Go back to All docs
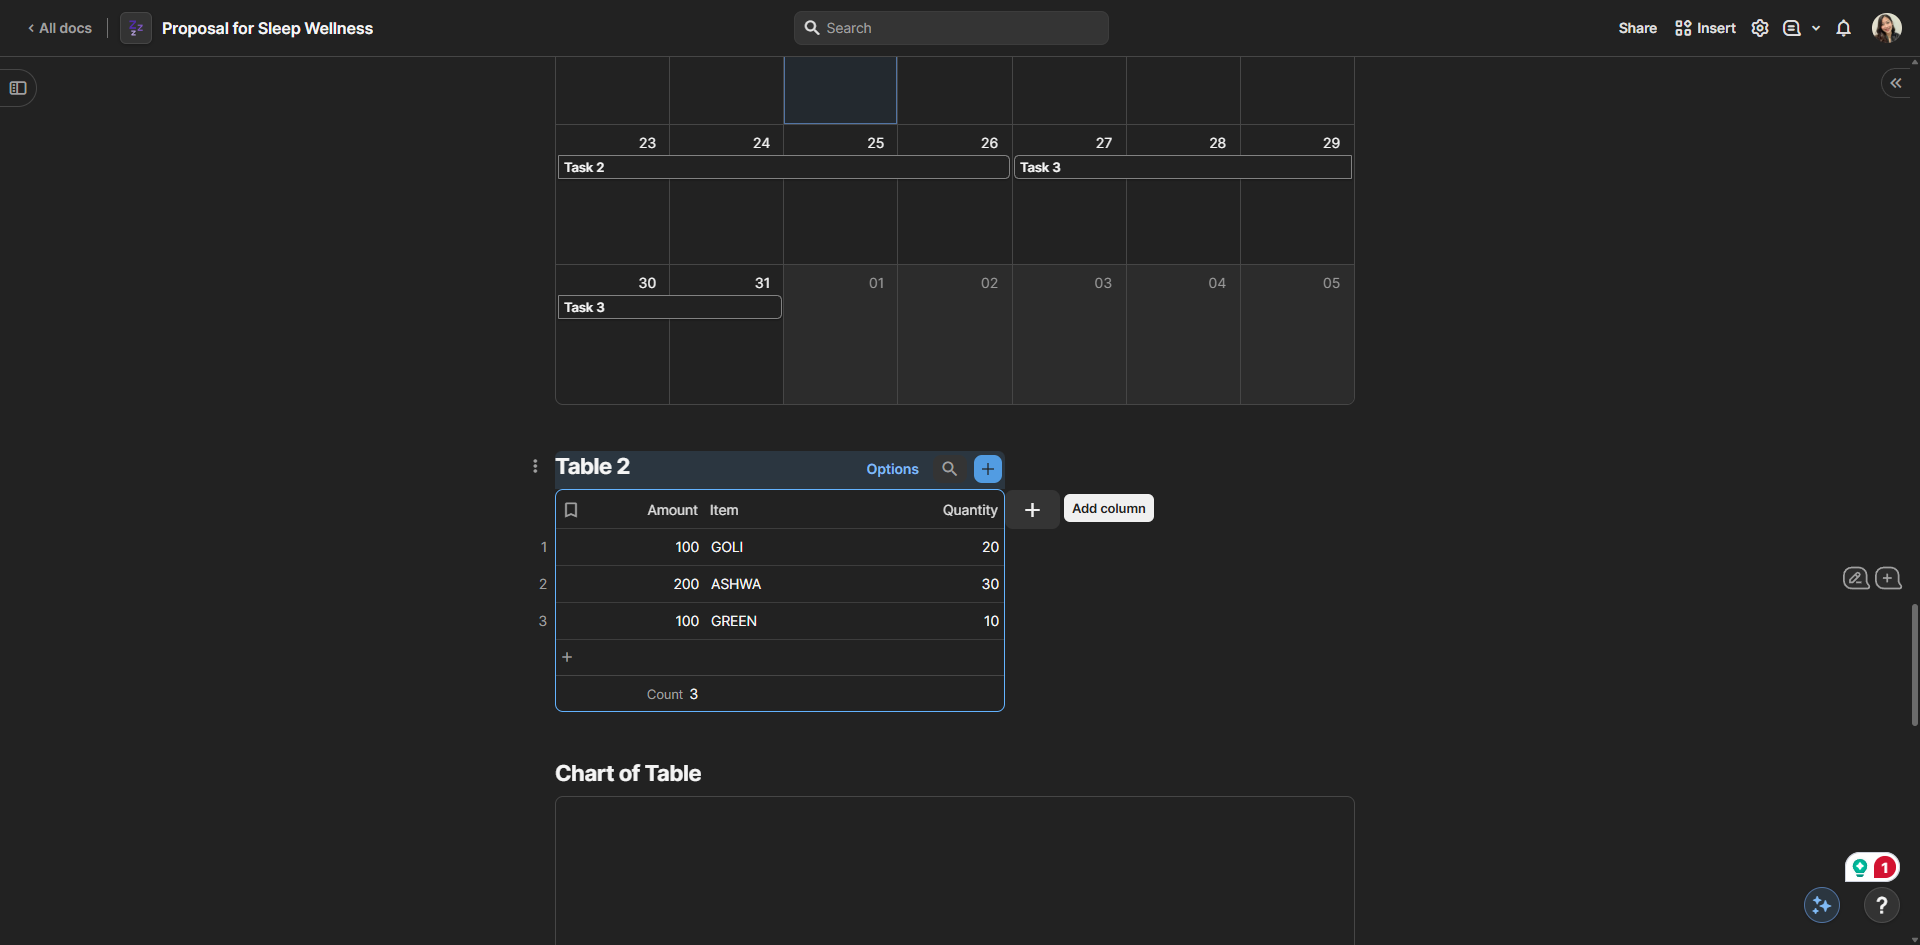This screenshot has width=1920, height=945. [60, 28]
